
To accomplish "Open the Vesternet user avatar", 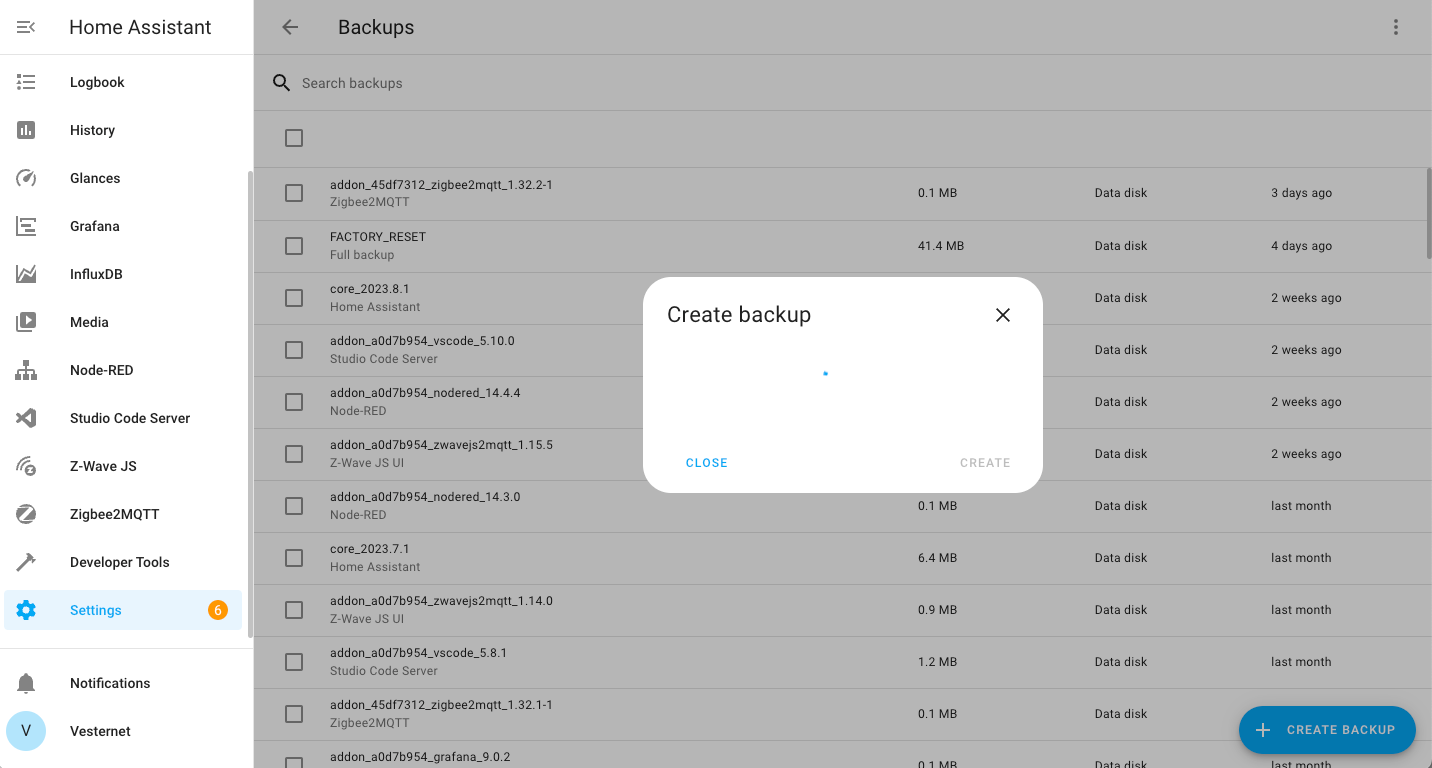I will click(x=26, y=731).
